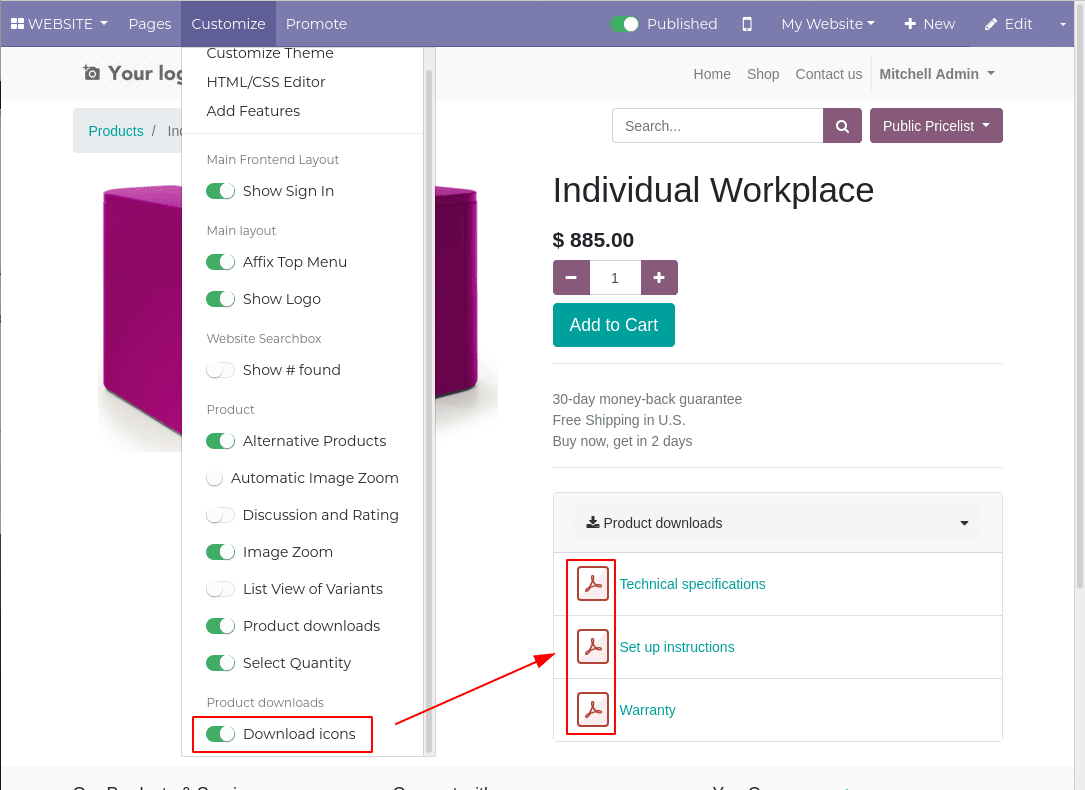Disable Affix Top Menu switch
The width and height of the screenshot is (1085, 790).
tap(221, 262)
